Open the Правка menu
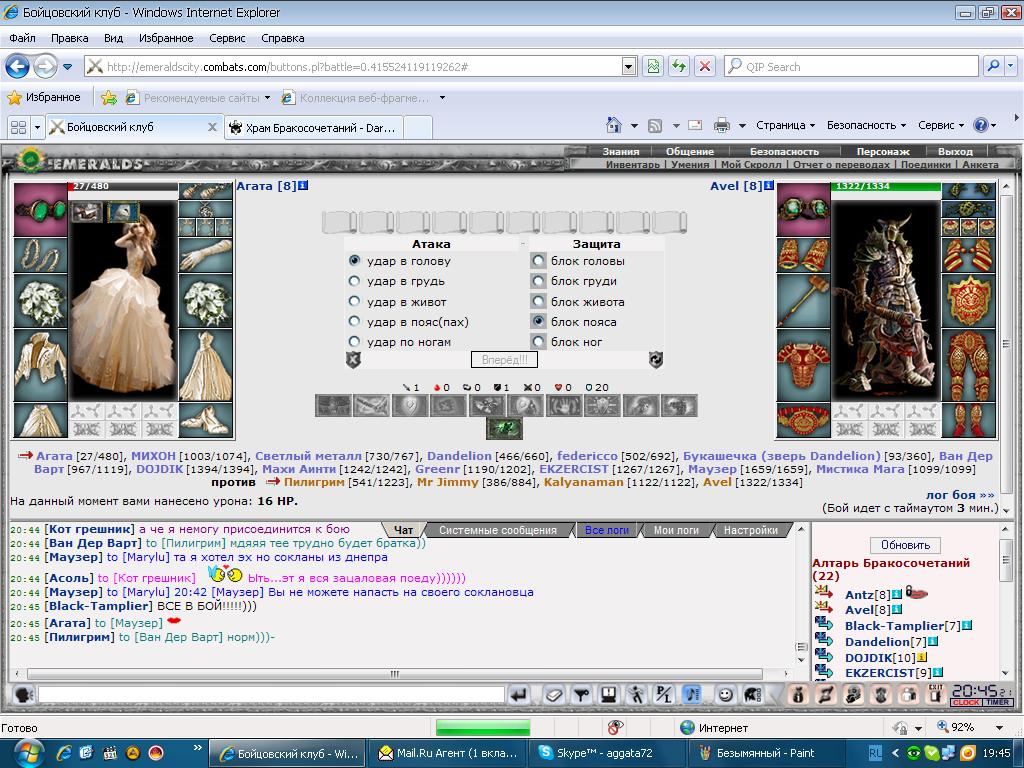Image resolution: width=1024 pixels, height=768 pixels. tap(69, 38)
